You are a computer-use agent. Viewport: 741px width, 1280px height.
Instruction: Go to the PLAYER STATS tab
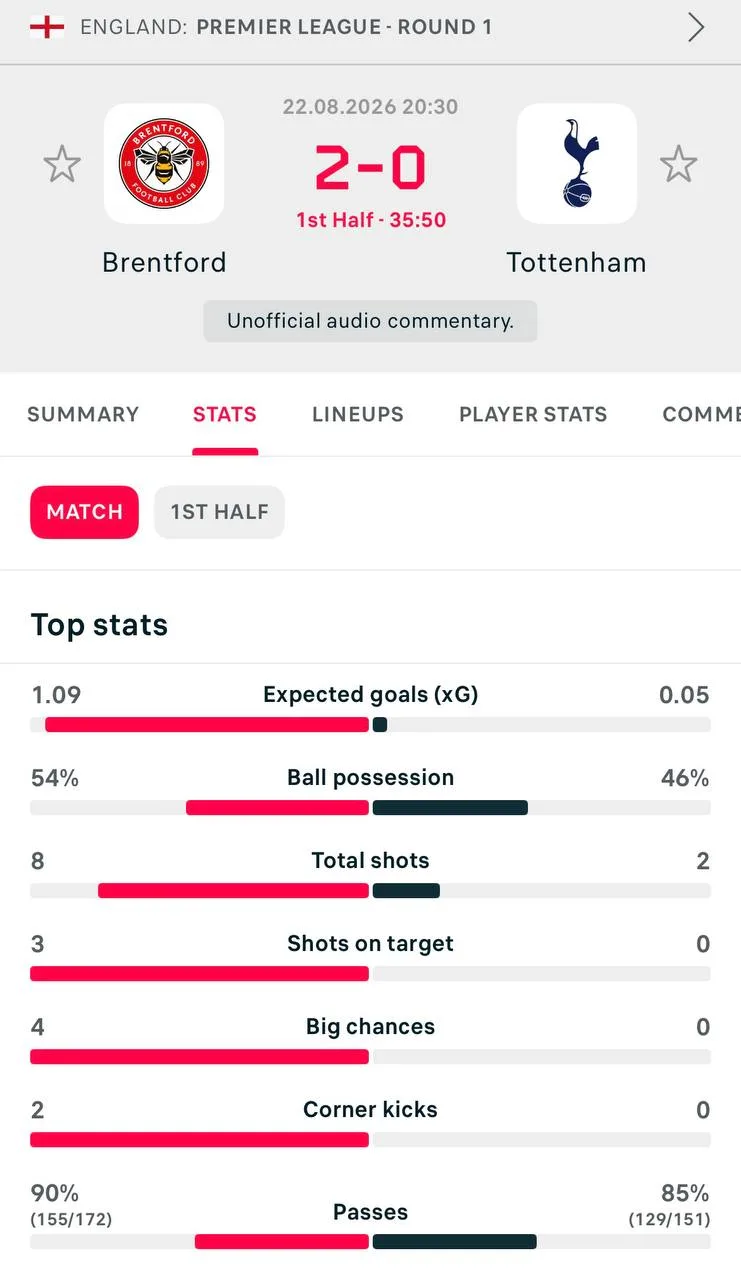click(x=533, y=414)
